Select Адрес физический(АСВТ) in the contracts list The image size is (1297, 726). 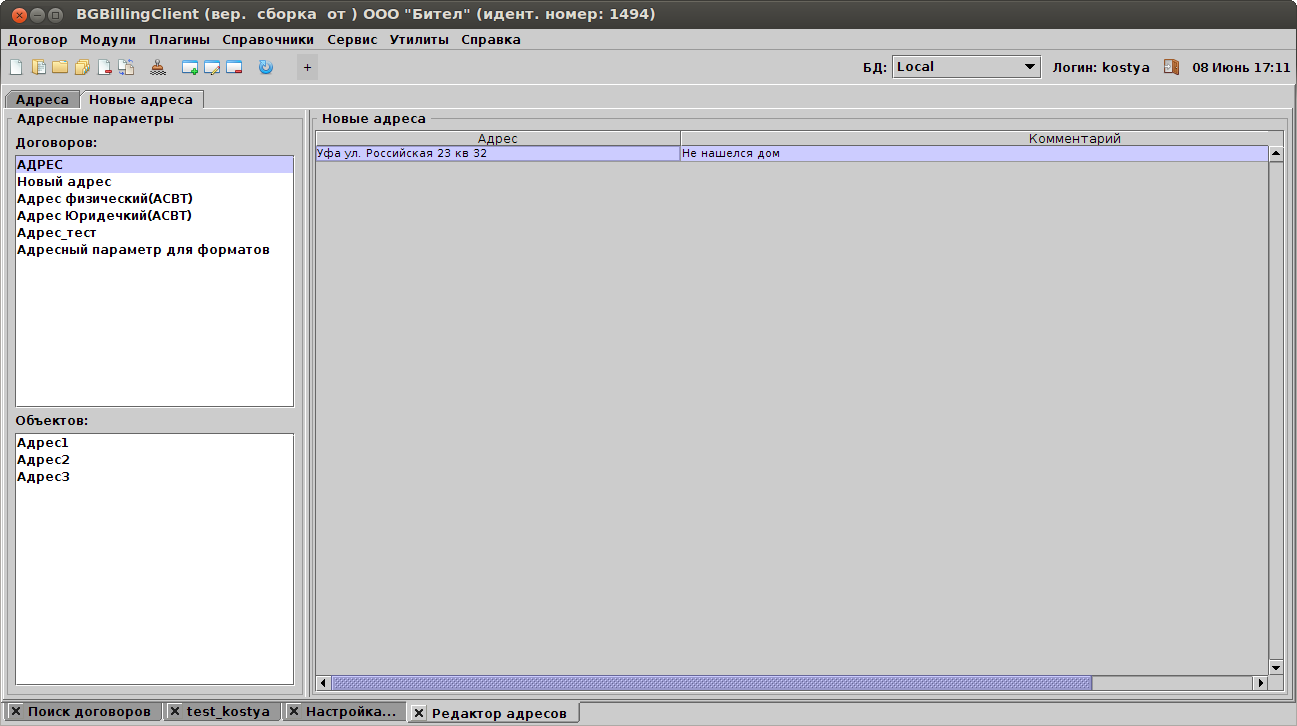[x=104, y=198]
